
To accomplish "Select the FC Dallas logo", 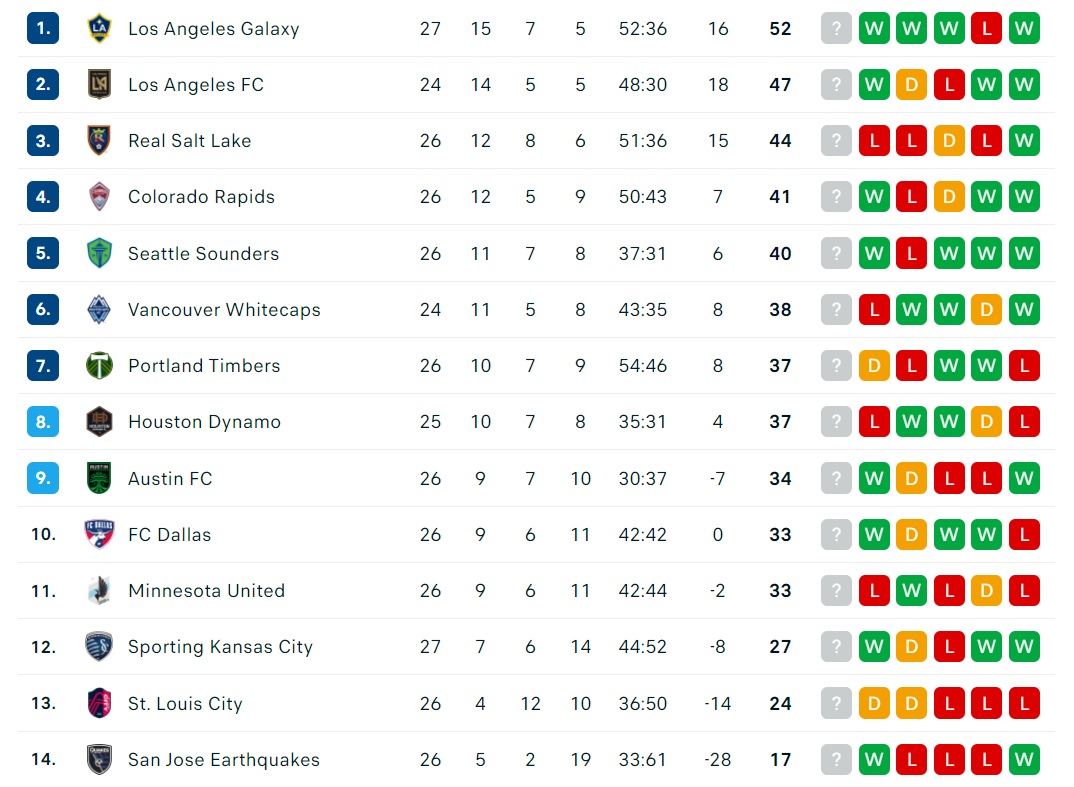I will (x=99, y=534).
